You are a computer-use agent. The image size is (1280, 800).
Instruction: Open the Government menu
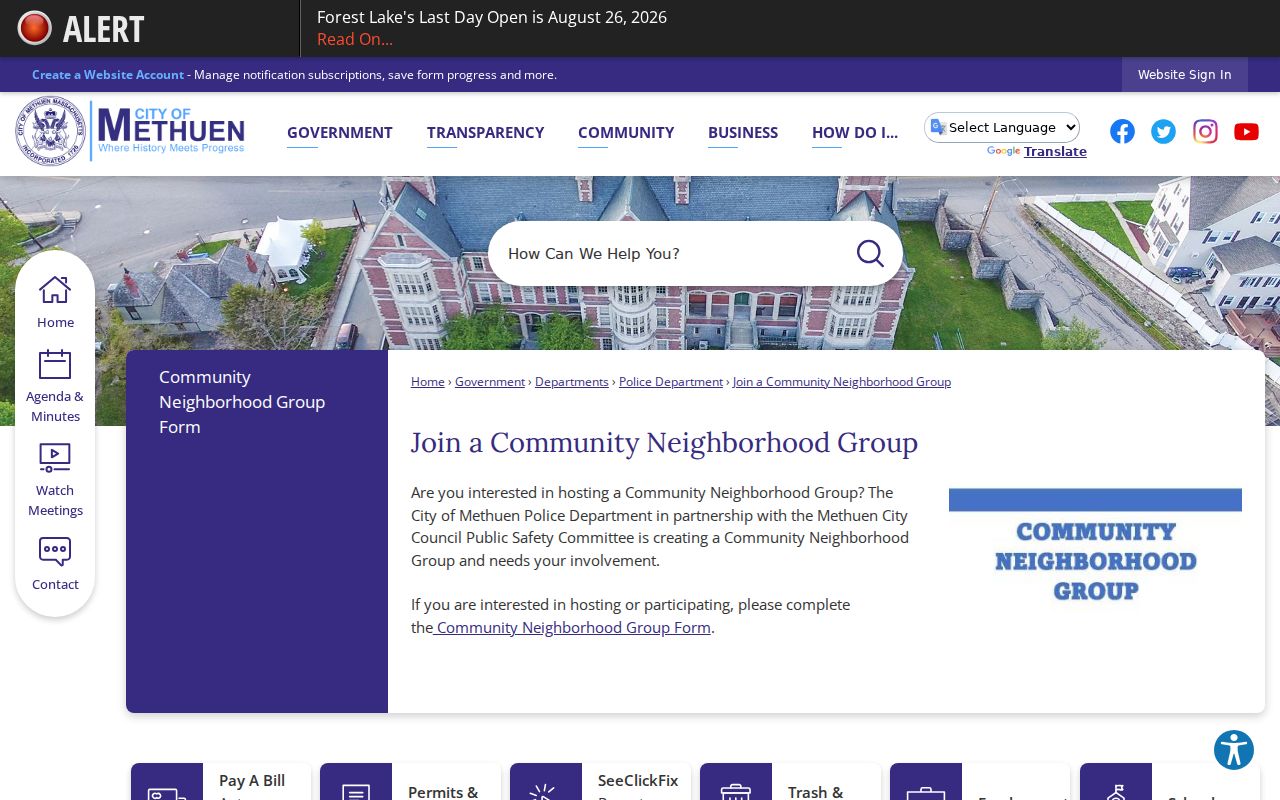coord(340,132)
